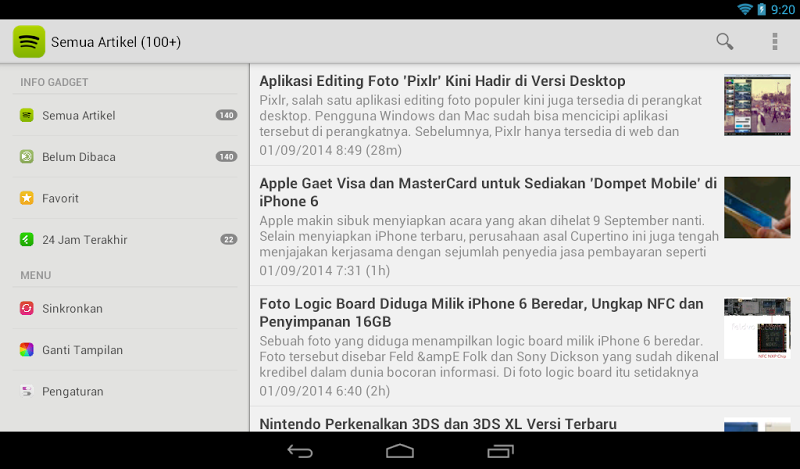The width and height of the screenshot is (800, 469).
Task: Tap the green app logo icon
Action: tap(29, 42)
